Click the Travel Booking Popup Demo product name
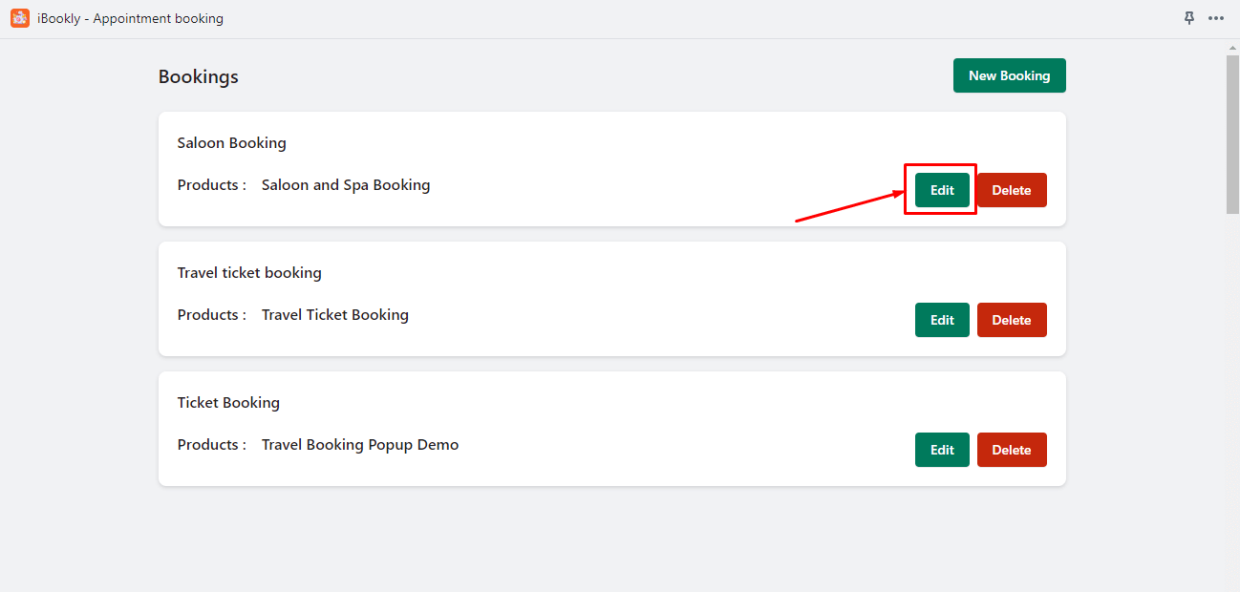The width and height of the screenshot is (1240, 592). point(360,444)
